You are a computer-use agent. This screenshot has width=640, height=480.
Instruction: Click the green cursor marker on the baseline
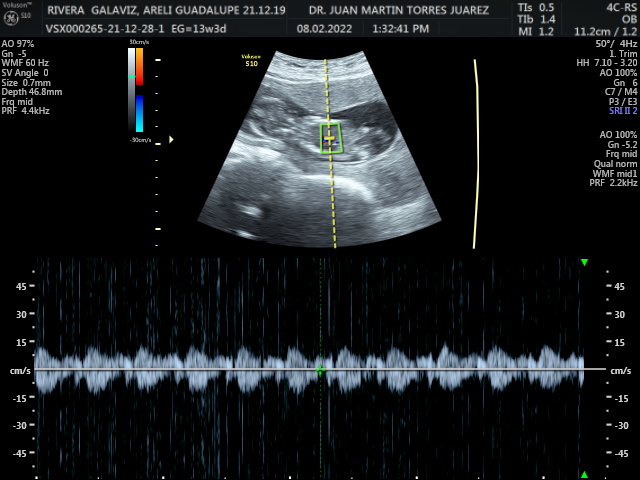click(x=321, y=370)
